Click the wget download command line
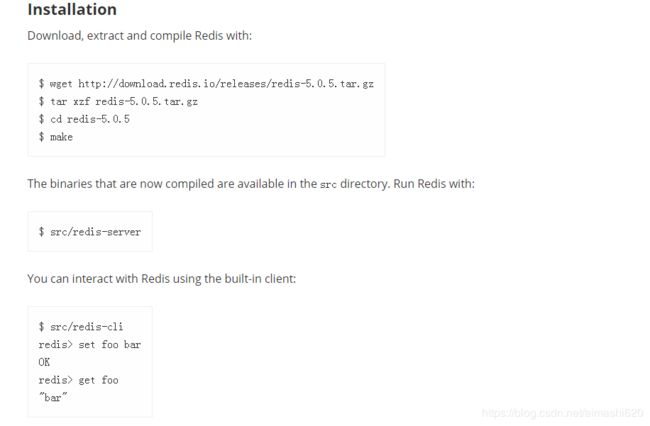This screenshot has width=650, height=426. [206, 84]
